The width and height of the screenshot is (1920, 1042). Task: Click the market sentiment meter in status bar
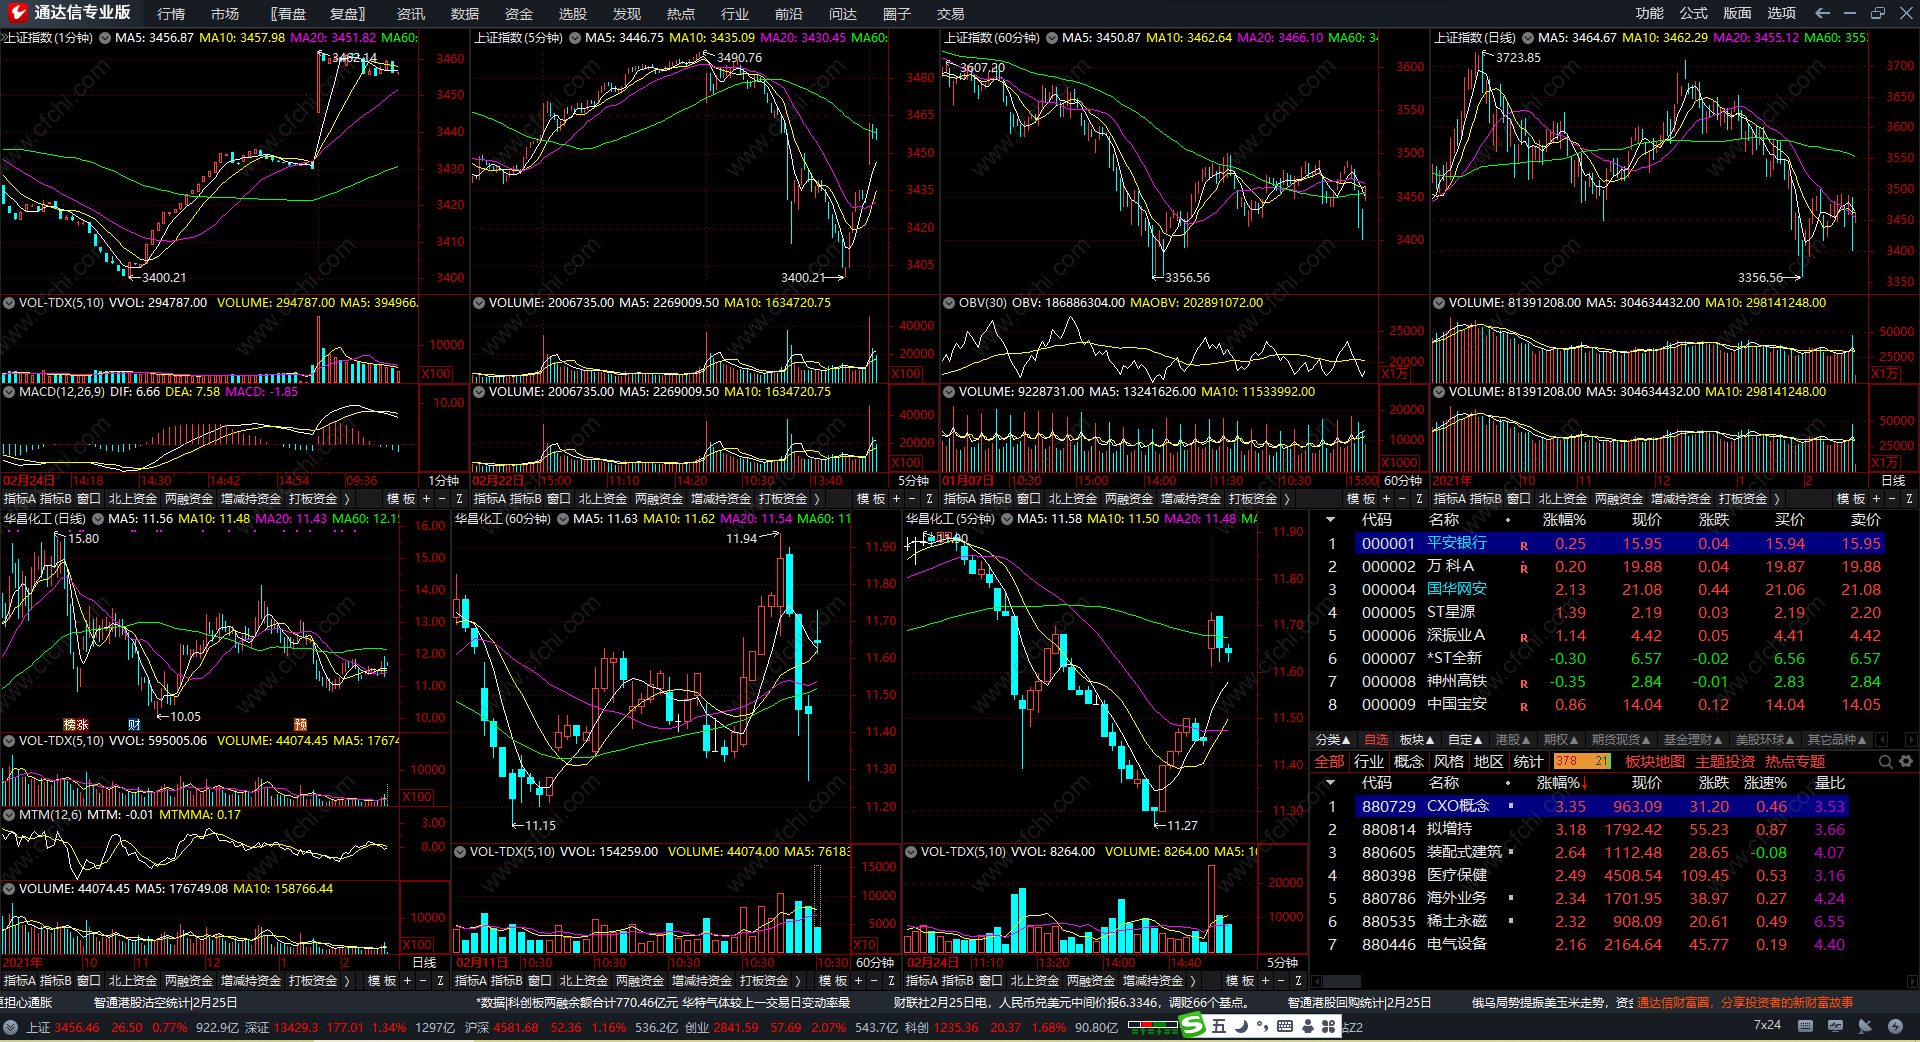click(x=1153, y=1026)
